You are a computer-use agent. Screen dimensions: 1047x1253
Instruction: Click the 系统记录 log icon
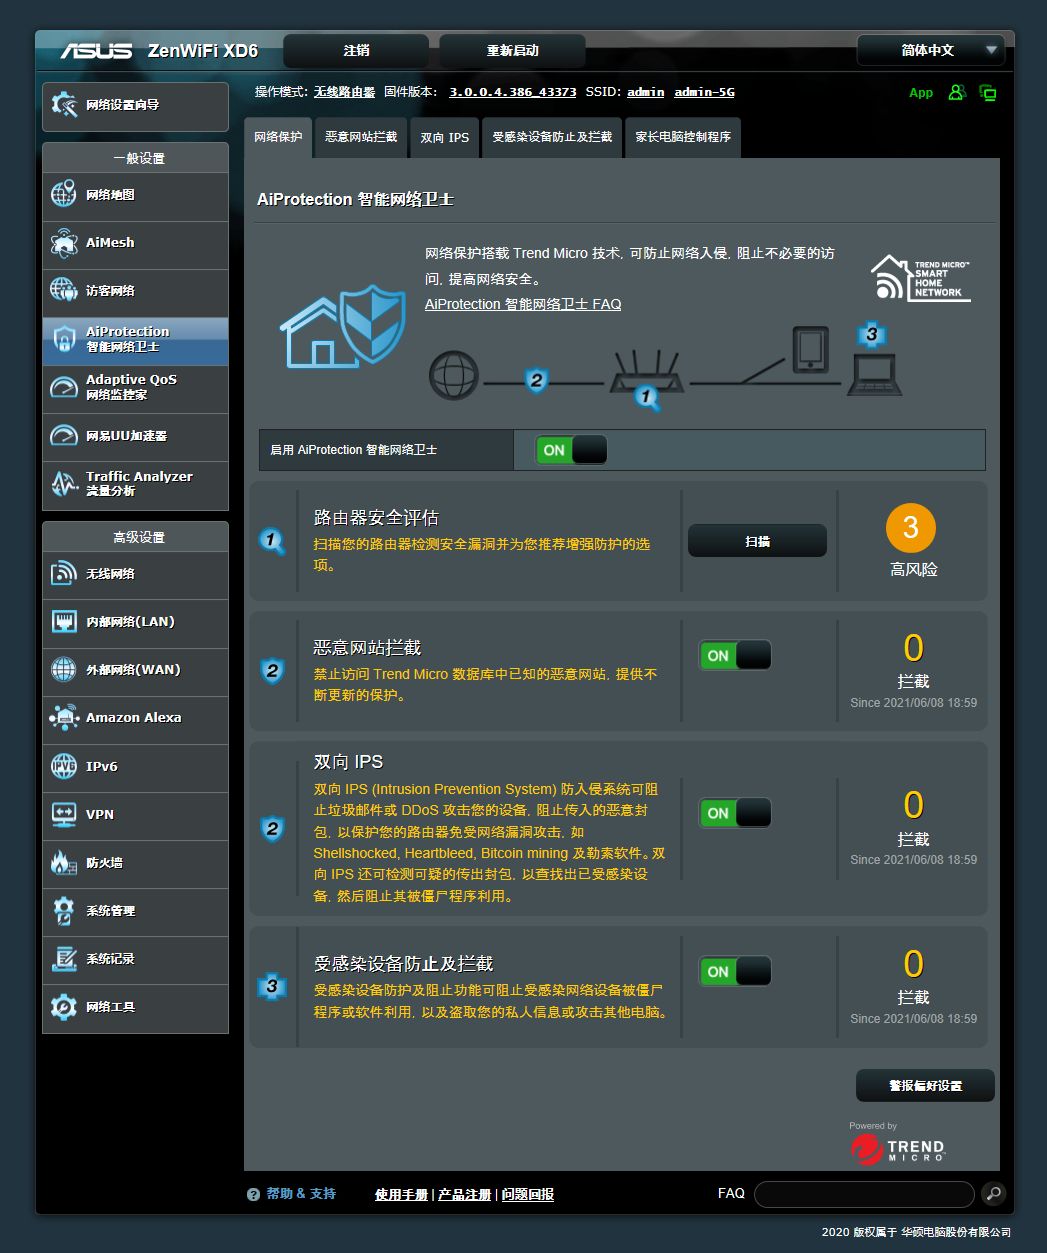tap(64, 959)
